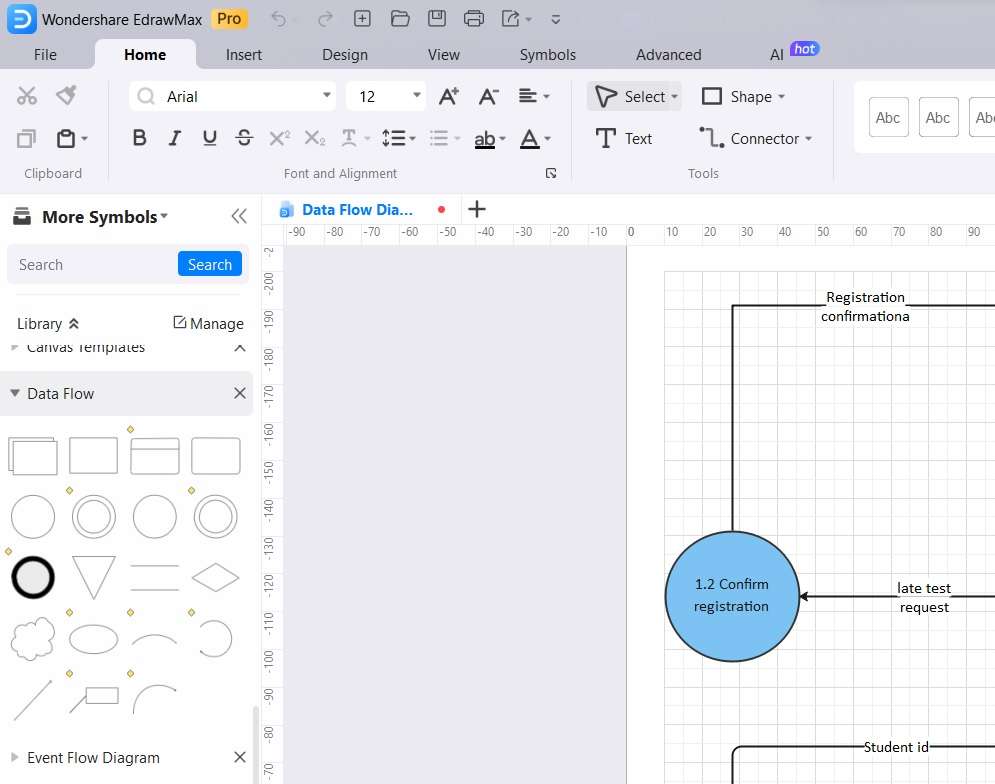
Task: Toggle Italic formatting
Action: coord(175,138)
